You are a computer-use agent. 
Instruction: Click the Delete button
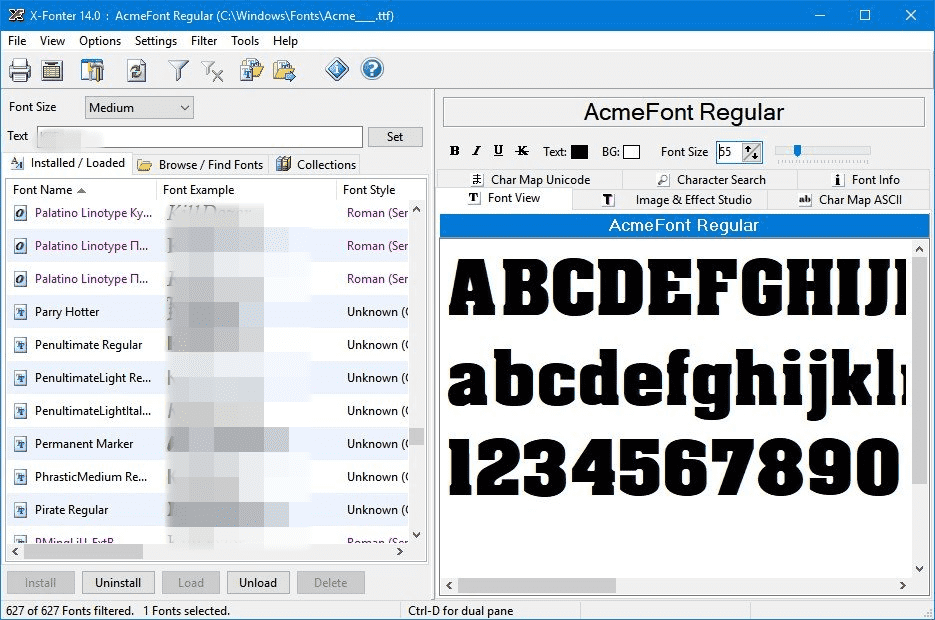tap(330, 582)
